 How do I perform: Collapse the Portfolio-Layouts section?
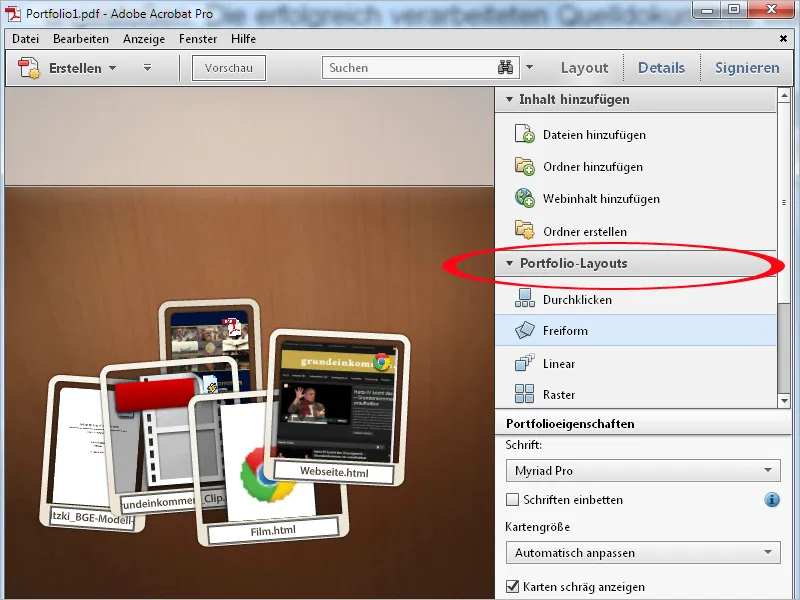coord(509,264)
